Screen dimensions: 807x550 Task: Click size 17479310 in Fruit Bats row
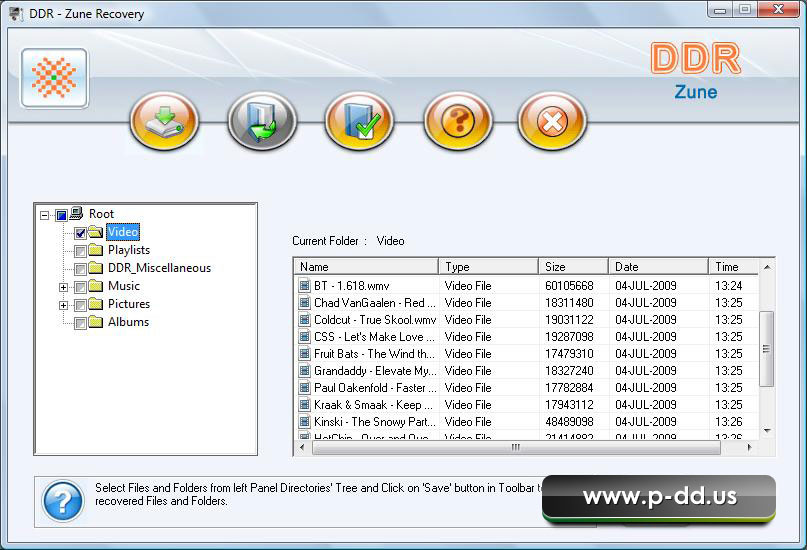click(569, 354)
